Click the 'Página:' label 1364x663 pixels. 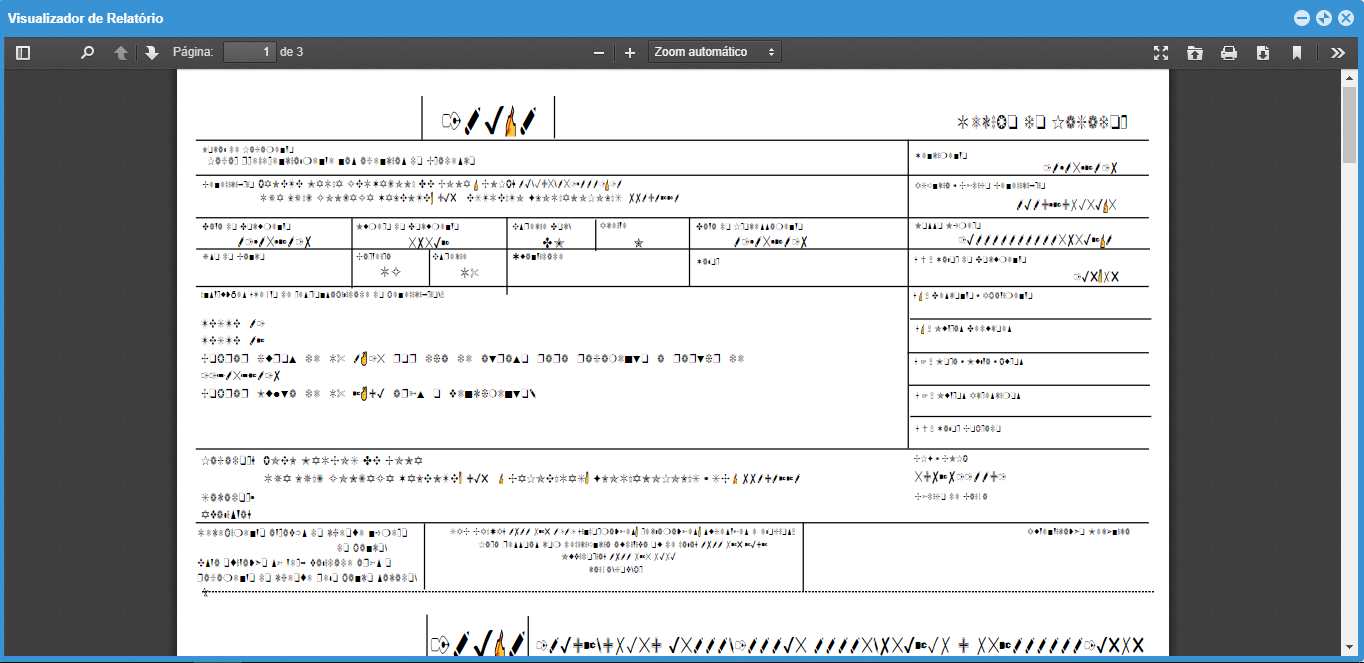point(193,52)
